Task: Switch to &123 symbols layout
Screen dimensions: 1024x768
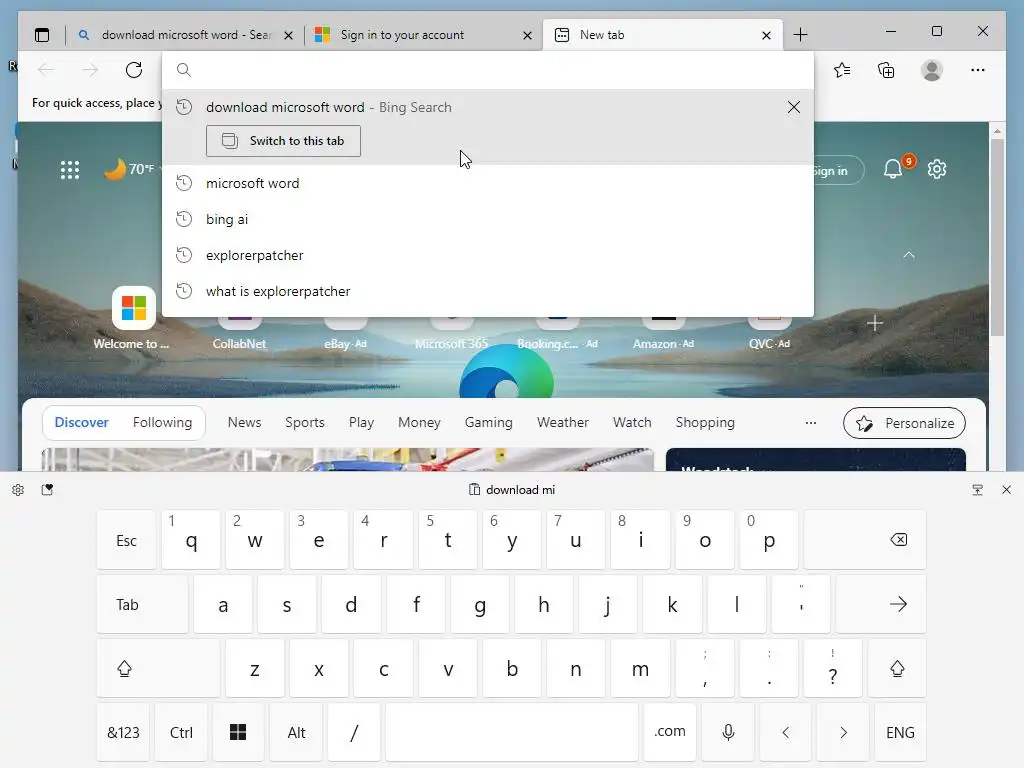Action: [123, 733]
